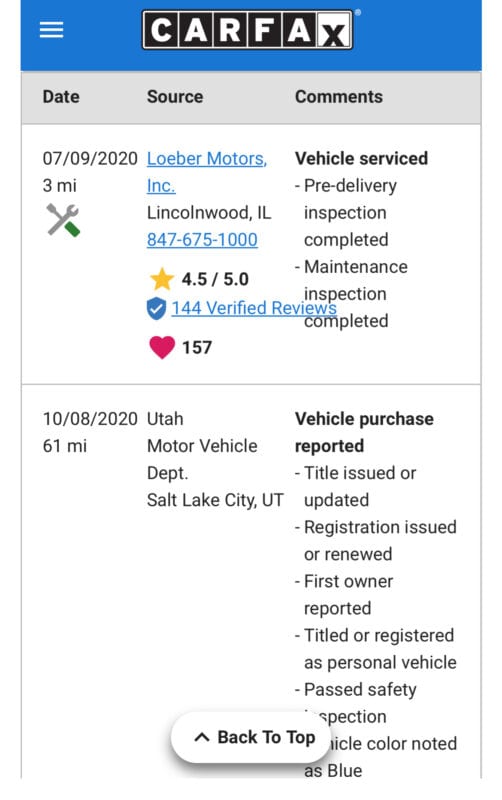The height and width of the screenshot is (800, 502).
Task: Click the Vehicle purchase reported heading
Action: (364, 432)
